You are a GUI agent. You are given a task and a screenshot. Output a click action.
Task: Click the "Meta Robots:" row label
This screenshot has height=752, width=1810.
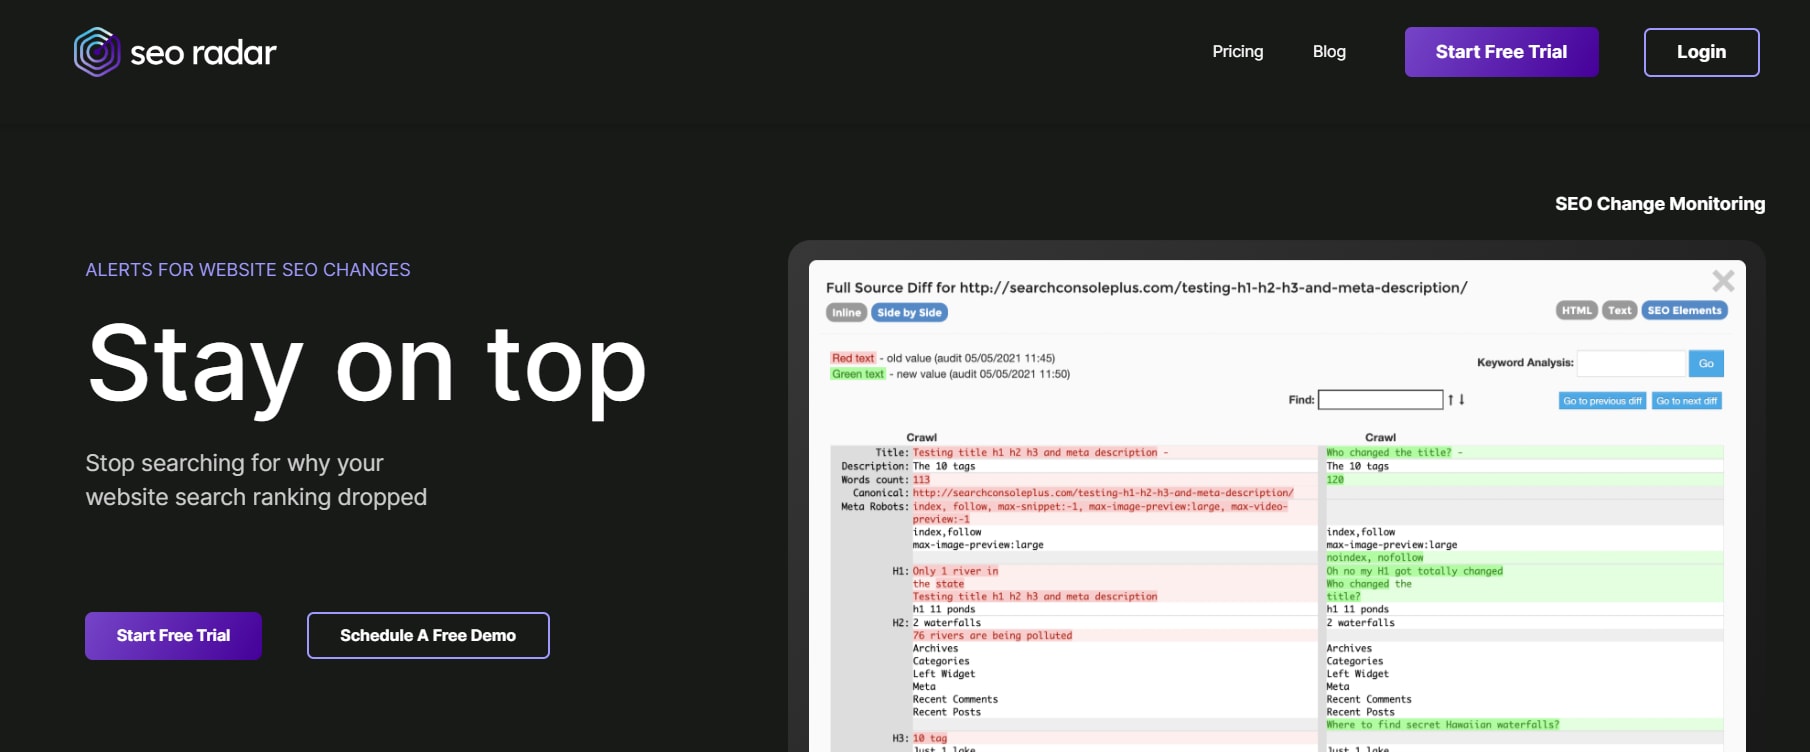[875, 506]
